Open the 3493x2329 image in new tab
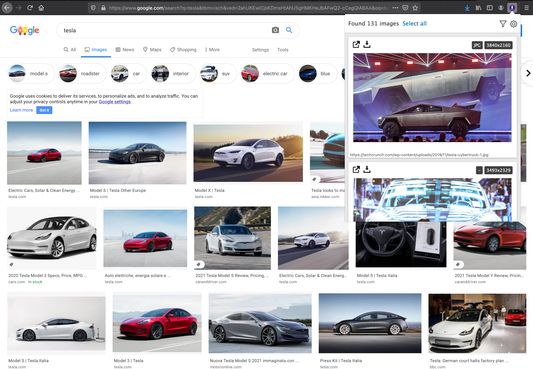 click(x=356, y=169)
